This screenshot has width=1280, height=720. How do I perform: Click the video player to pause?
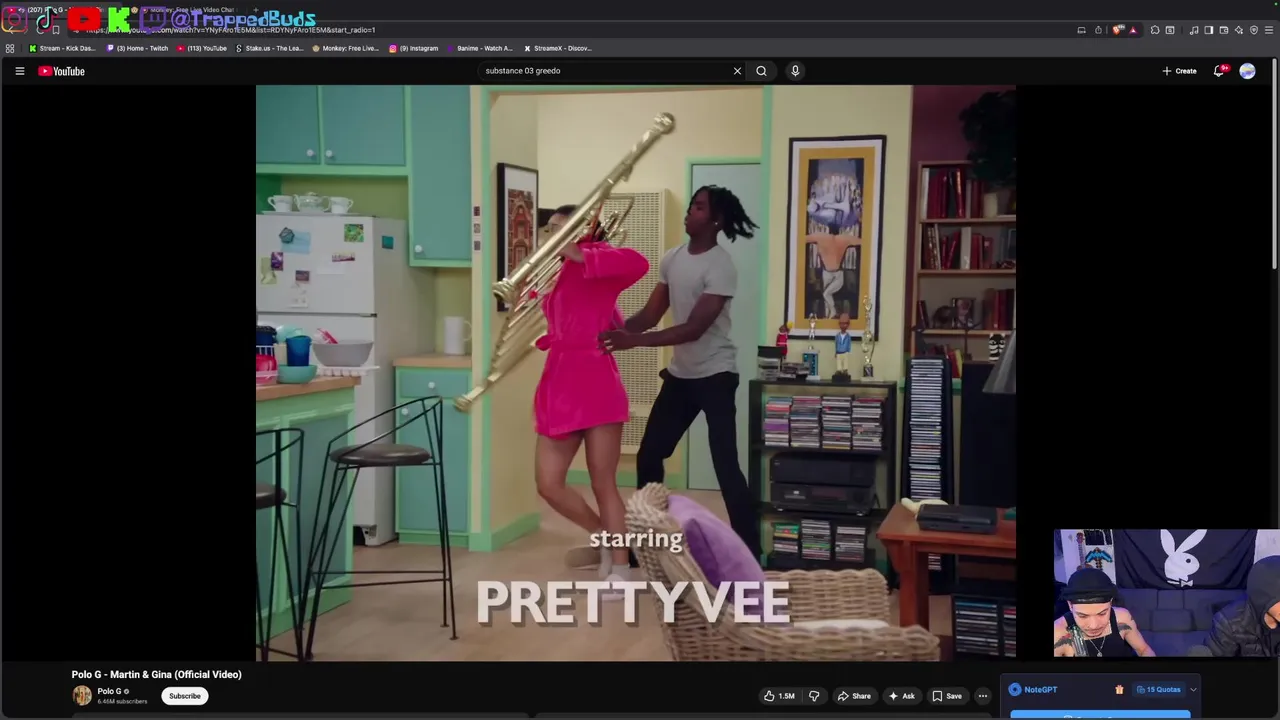pos(635,372)
